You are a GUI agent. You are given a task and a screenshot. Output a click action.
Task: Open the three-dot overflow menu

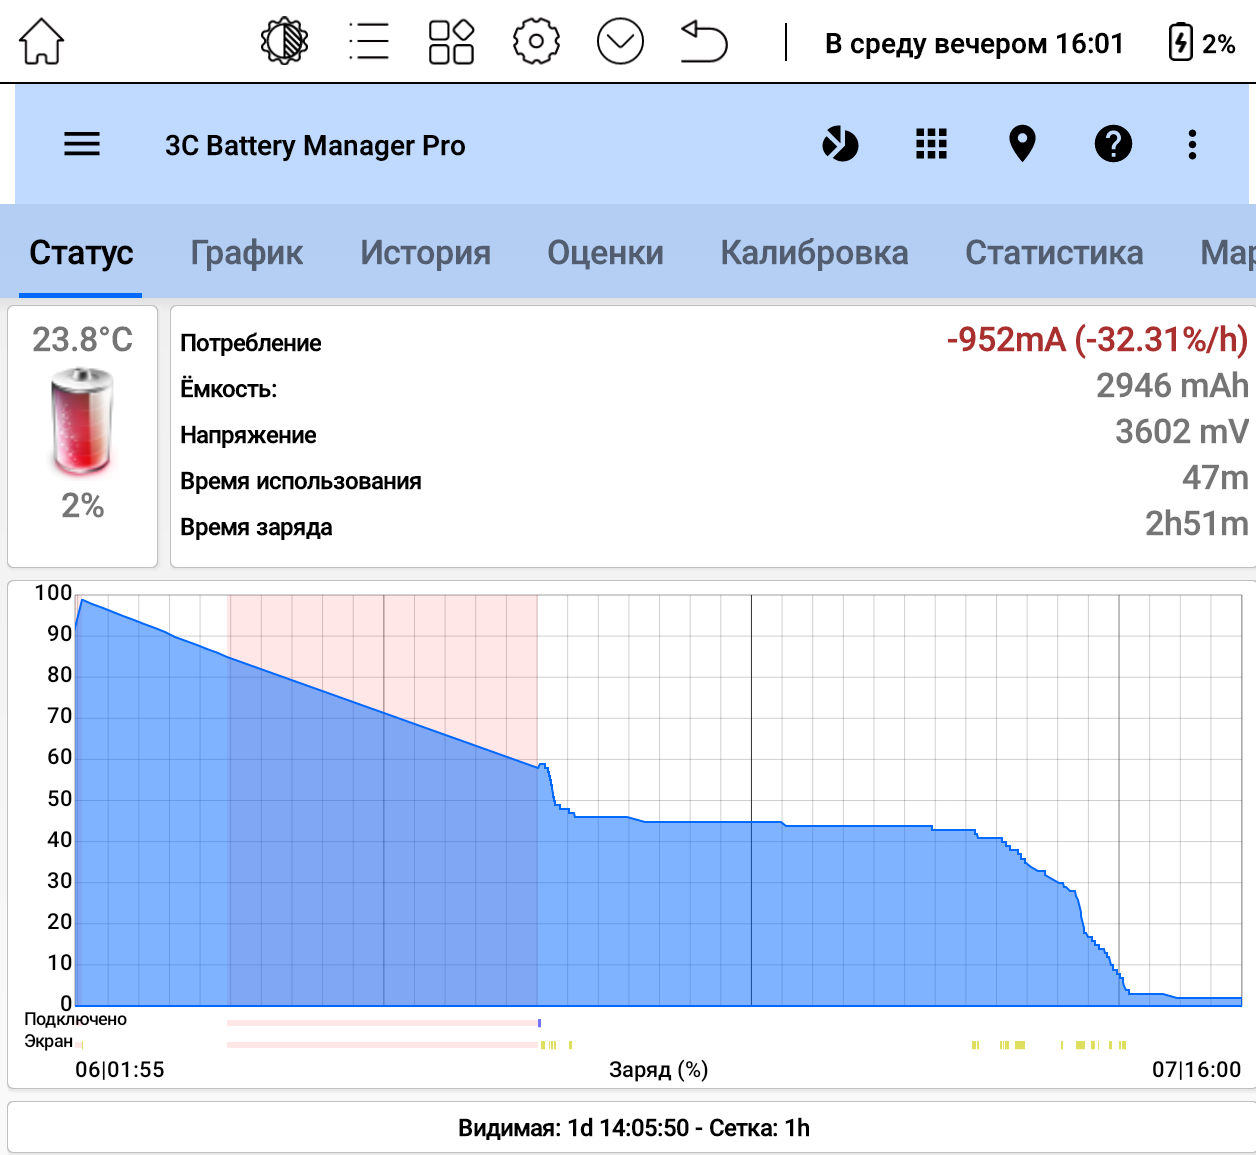(1192, 145)
